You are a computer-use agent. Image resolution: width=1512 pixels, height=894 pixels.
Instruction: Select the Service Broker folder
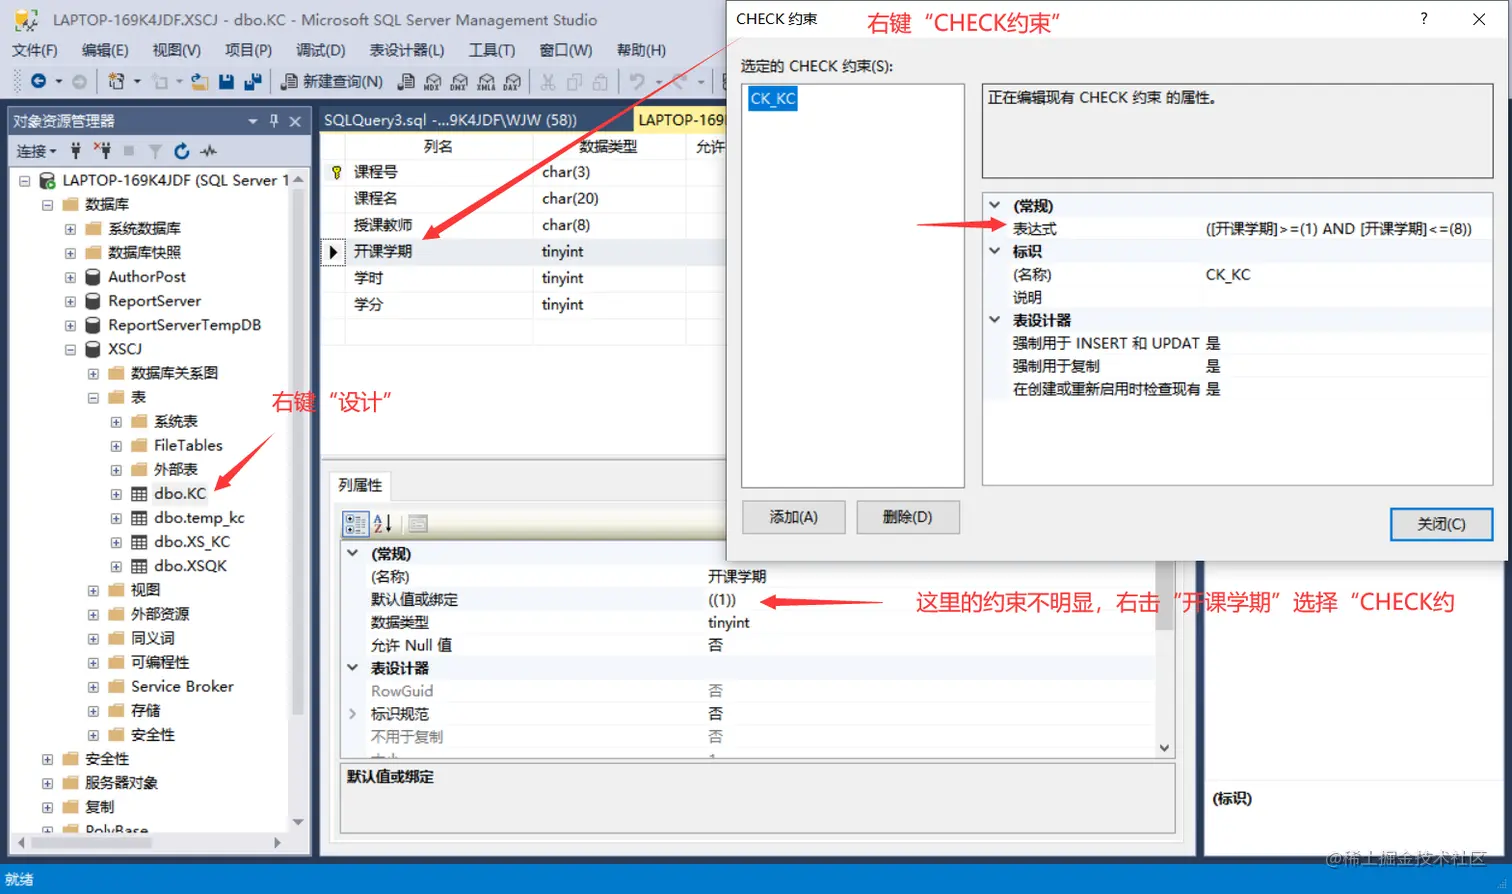click(x=182, y=687)
